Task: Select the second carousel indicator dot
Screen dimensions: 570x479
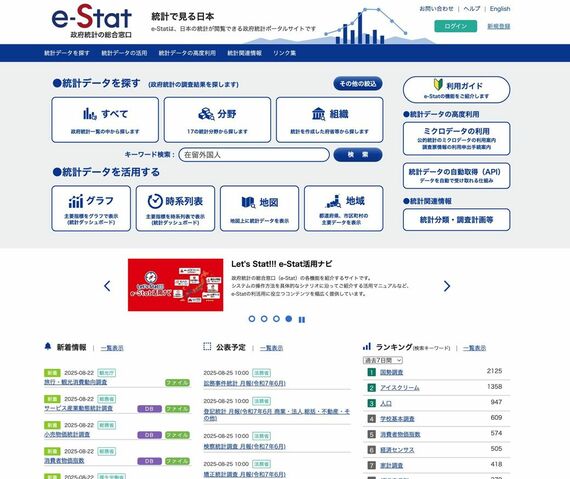Action: (x=264, y=319)
